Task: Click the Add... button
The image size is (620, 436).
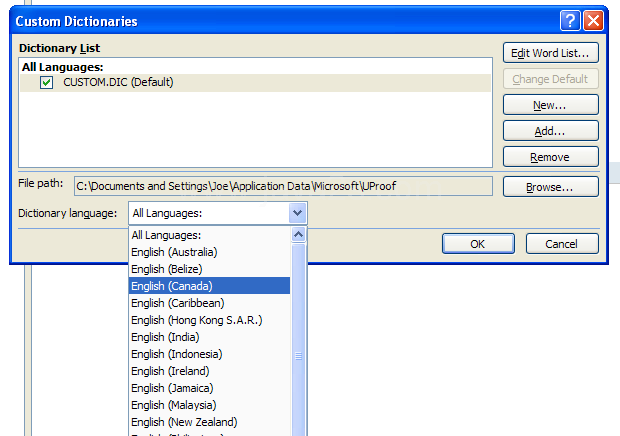Action: click(x=550, y=131)
